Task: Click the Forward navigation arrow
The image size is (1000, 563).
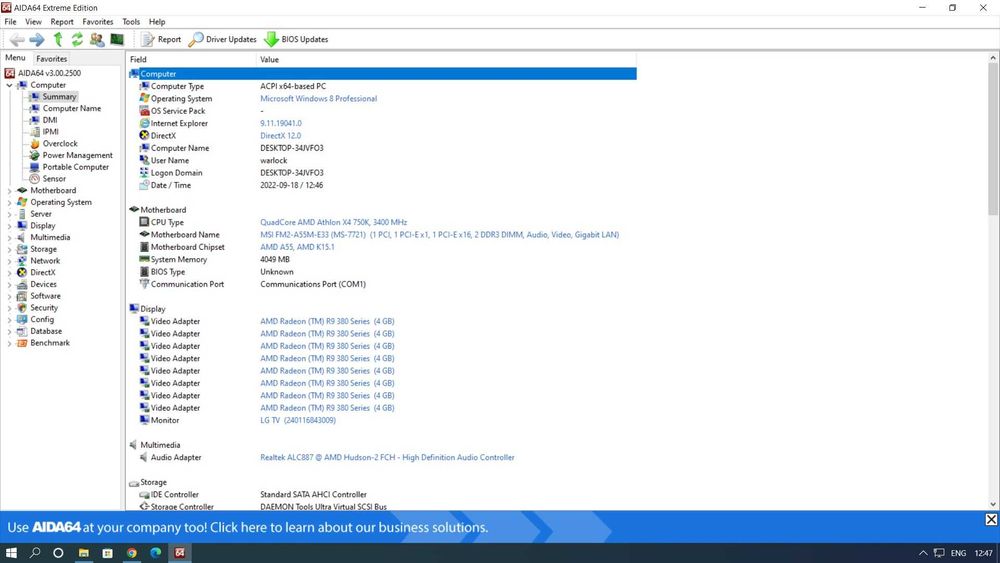Action: (x=37, y=40)
